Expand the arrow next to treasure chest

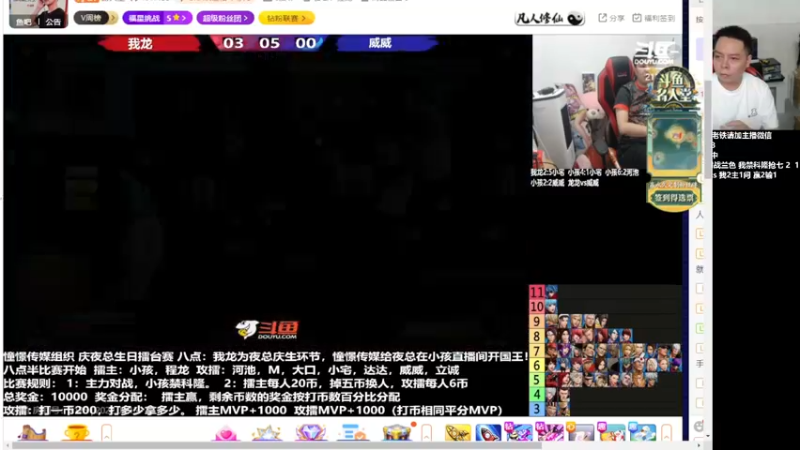pyautogui.click(x=427, y=433)
